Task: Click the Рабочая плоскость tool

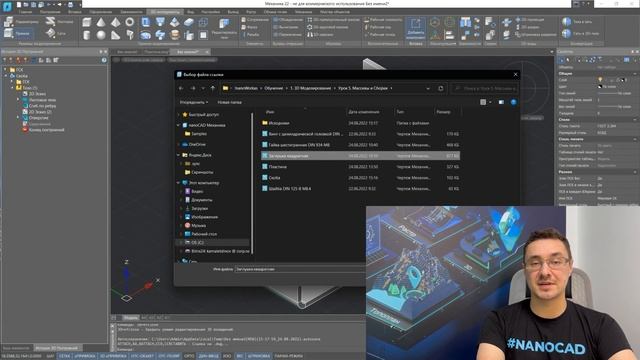Action: [383, 20]
